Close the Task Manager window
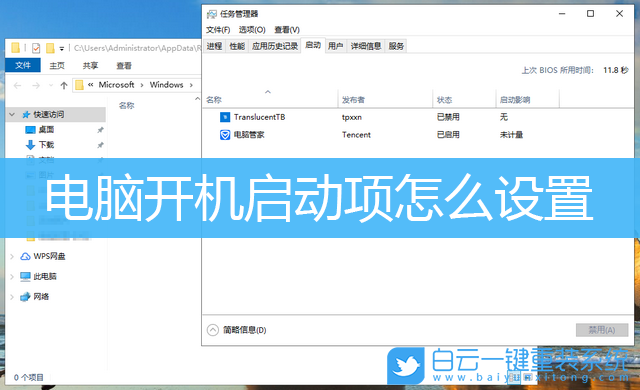 tap(619, 14)
